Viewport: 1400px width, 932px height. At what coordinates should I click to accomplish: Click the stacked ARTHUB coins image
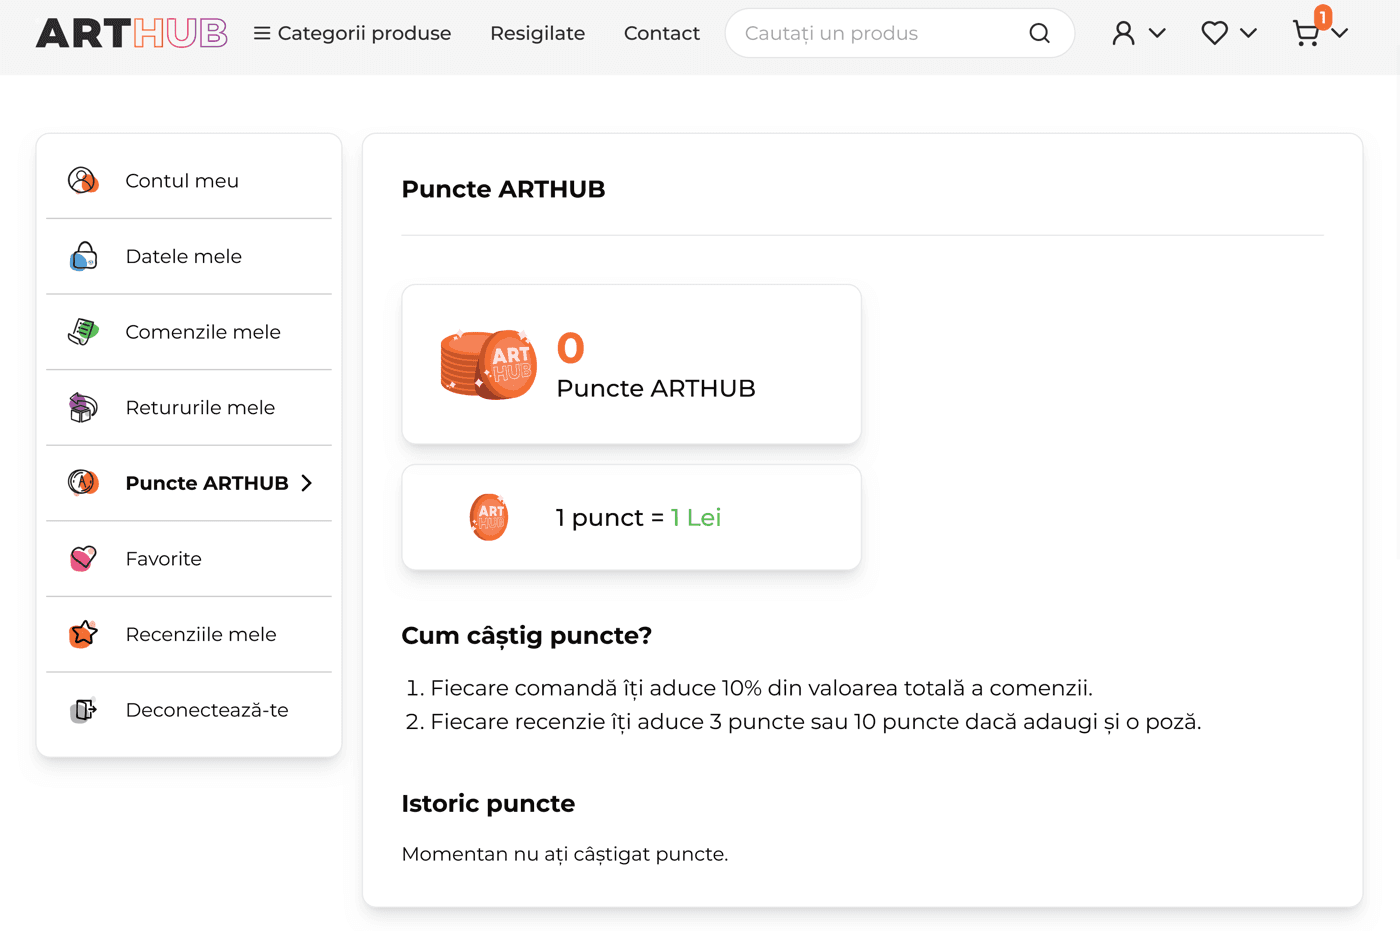488,365
